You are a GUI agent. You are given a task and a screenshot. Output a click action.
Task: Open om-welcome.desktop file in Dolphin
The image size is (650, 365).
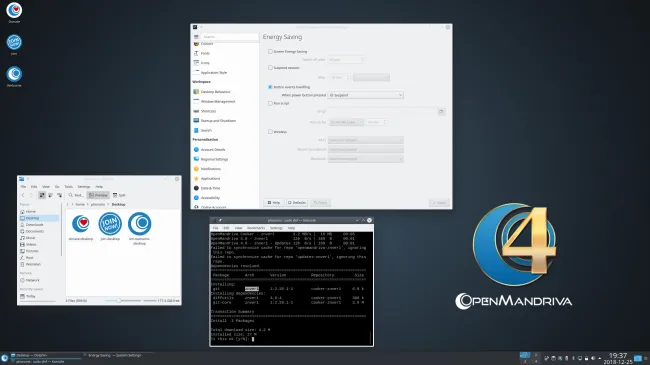tap(139, 229)
